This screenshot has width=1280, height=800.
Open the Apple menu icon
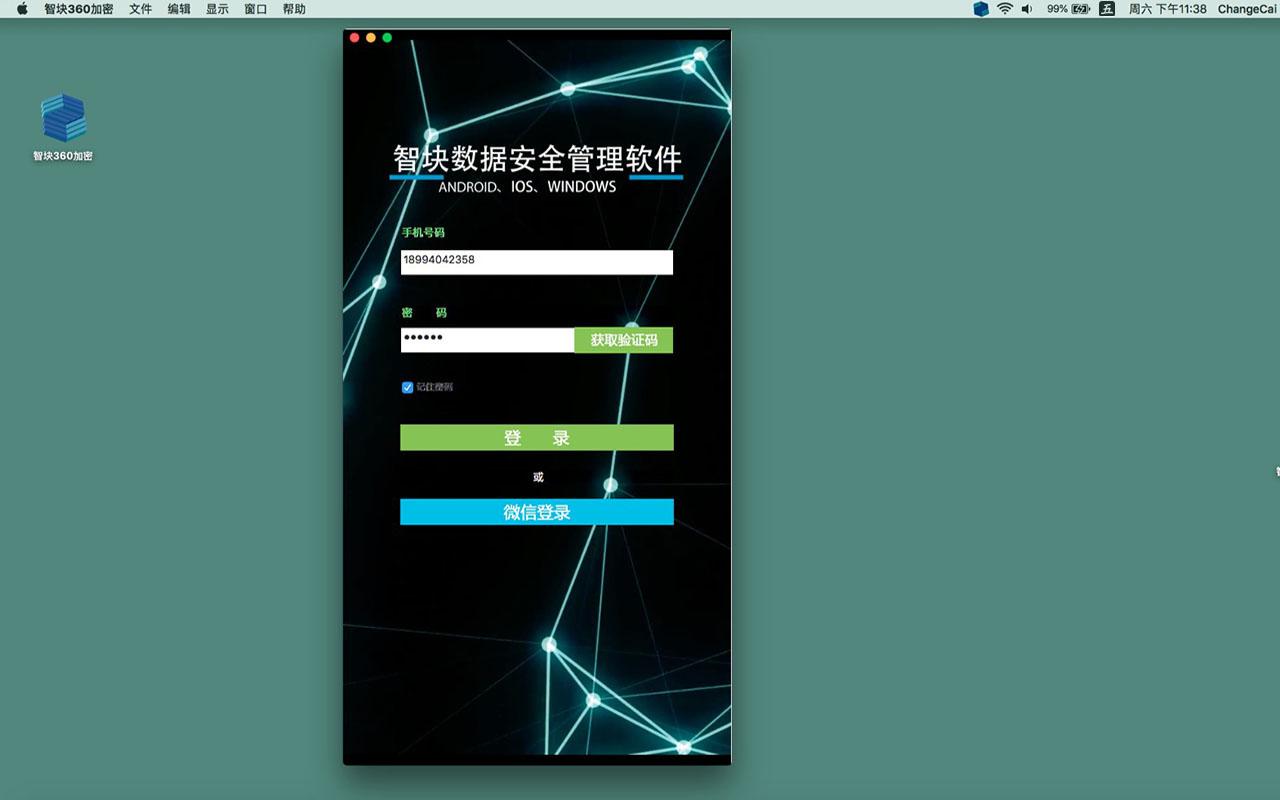[x=22, y=9]
